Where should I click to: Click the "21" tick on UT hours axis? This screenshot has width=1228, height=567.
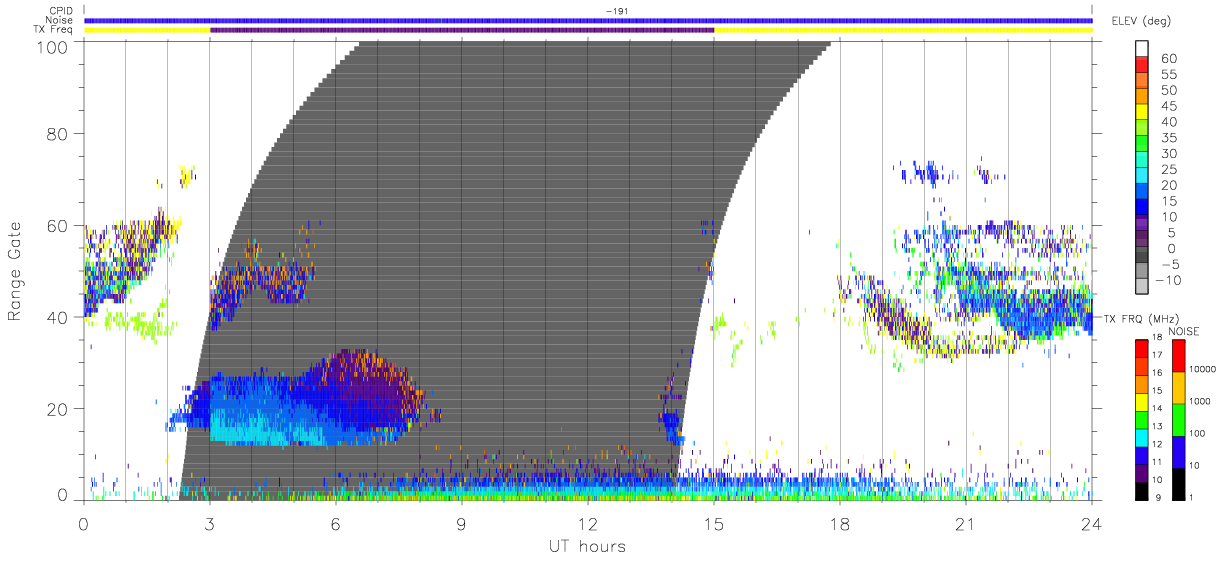pos(966,523)
